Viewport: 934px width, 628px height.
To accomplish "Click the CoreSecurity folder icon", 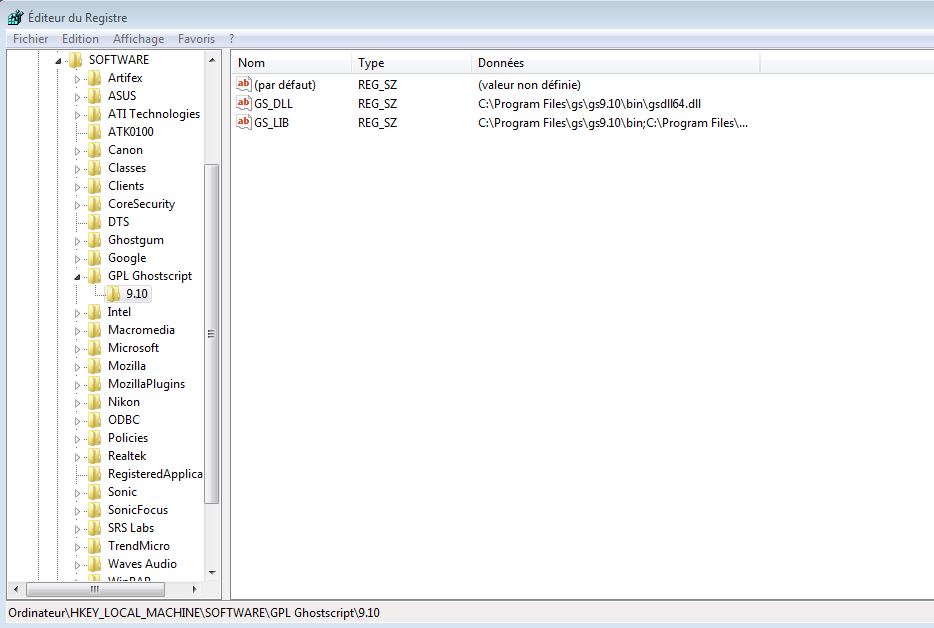I will (94, 204).
